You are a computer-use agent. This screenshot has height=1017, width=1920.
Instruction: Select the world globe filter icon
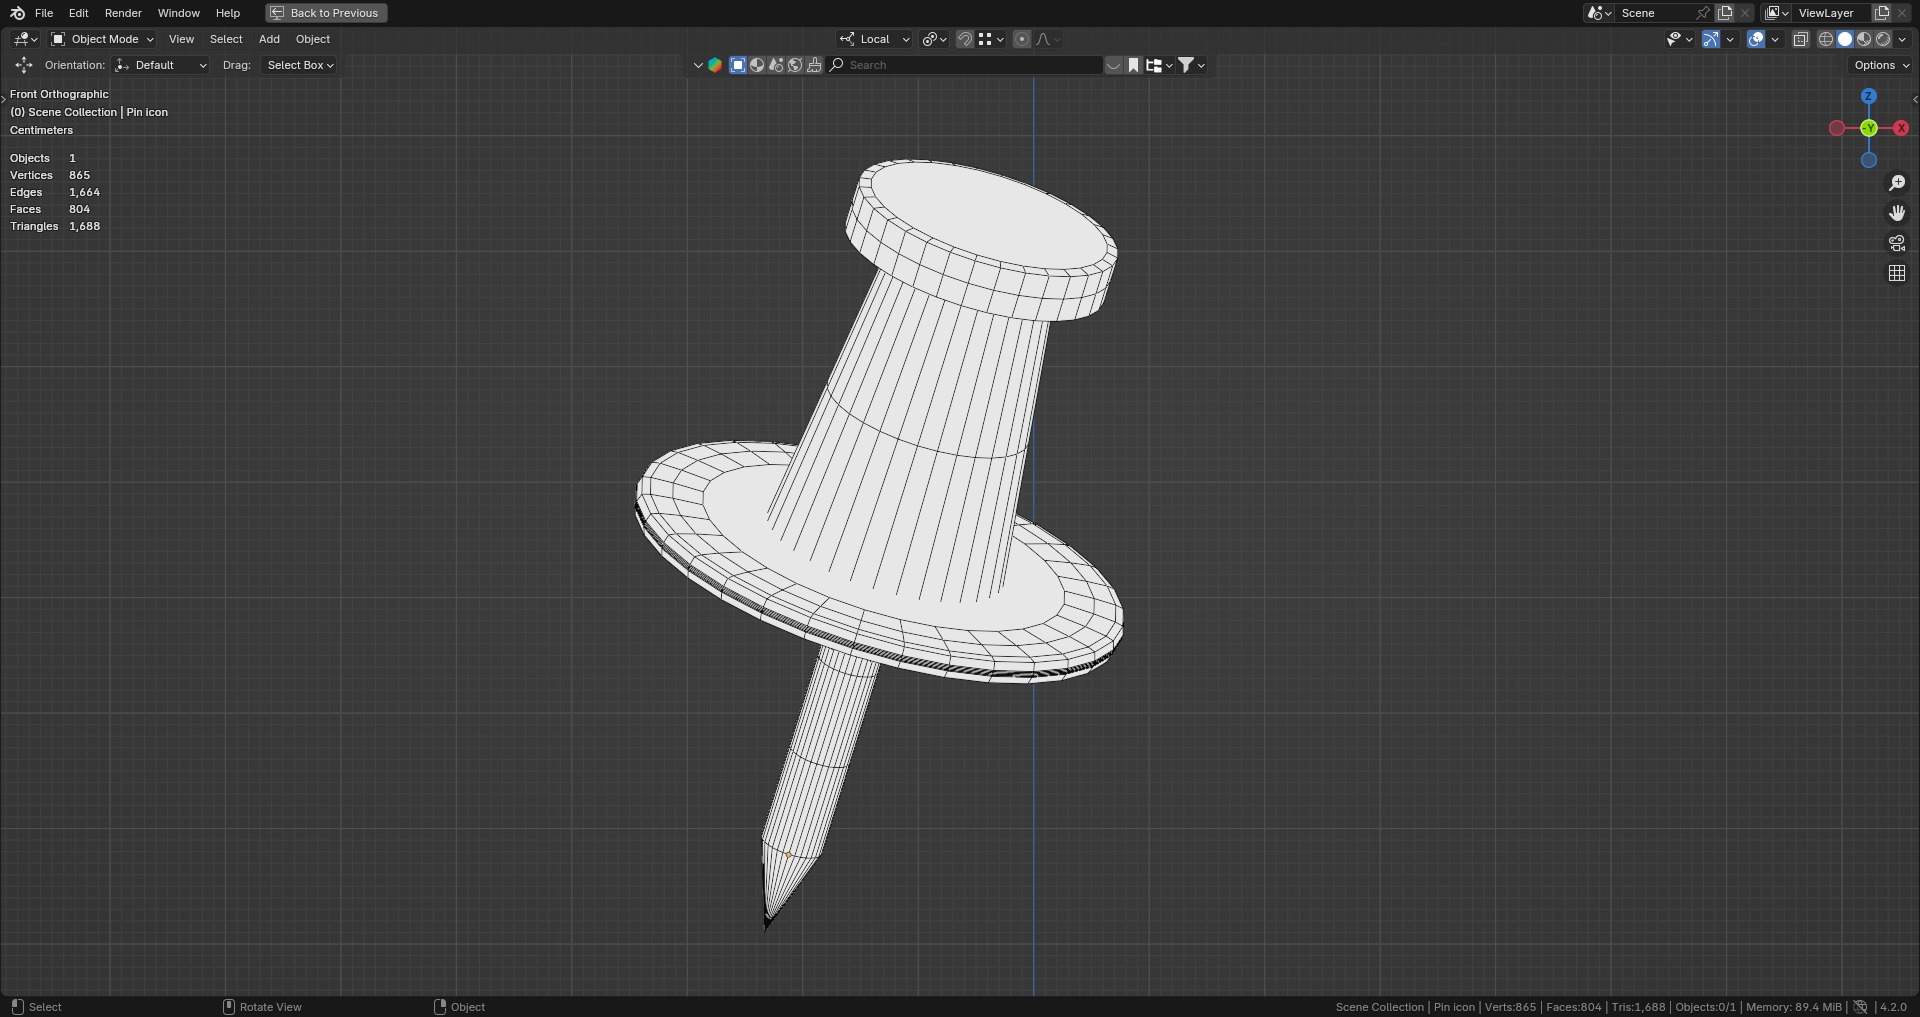[795, 65]
